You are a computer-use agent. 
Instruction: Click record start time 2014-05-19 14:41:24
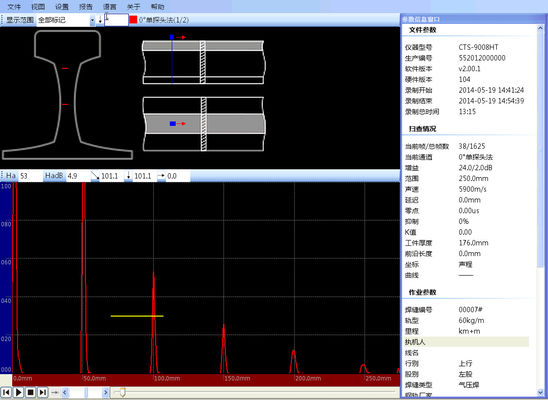pos(491,90)
